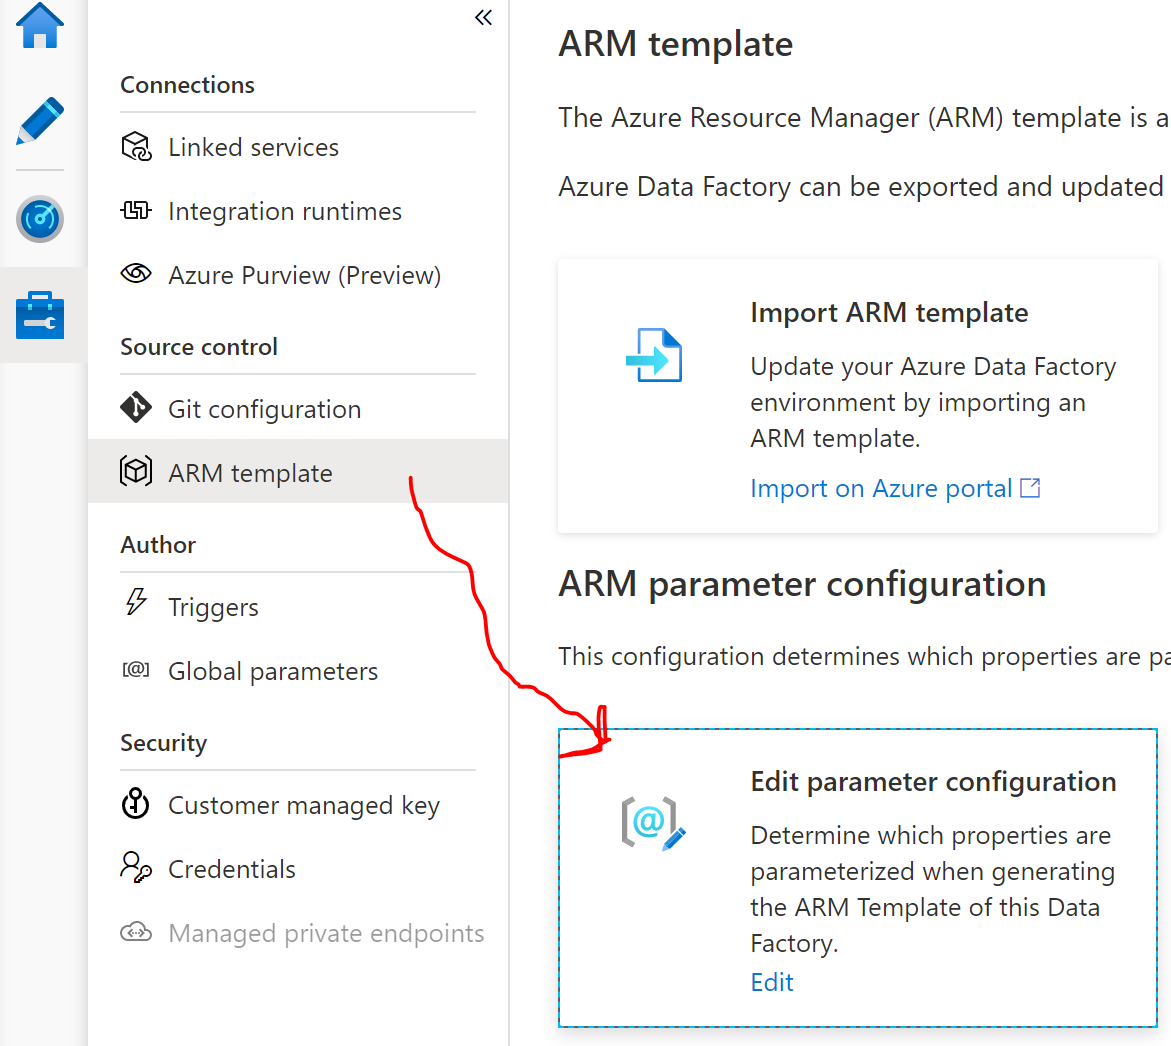Viewport: 1171px width, 1046px height.
Task: Click the Author section heading
Action: 158,544
